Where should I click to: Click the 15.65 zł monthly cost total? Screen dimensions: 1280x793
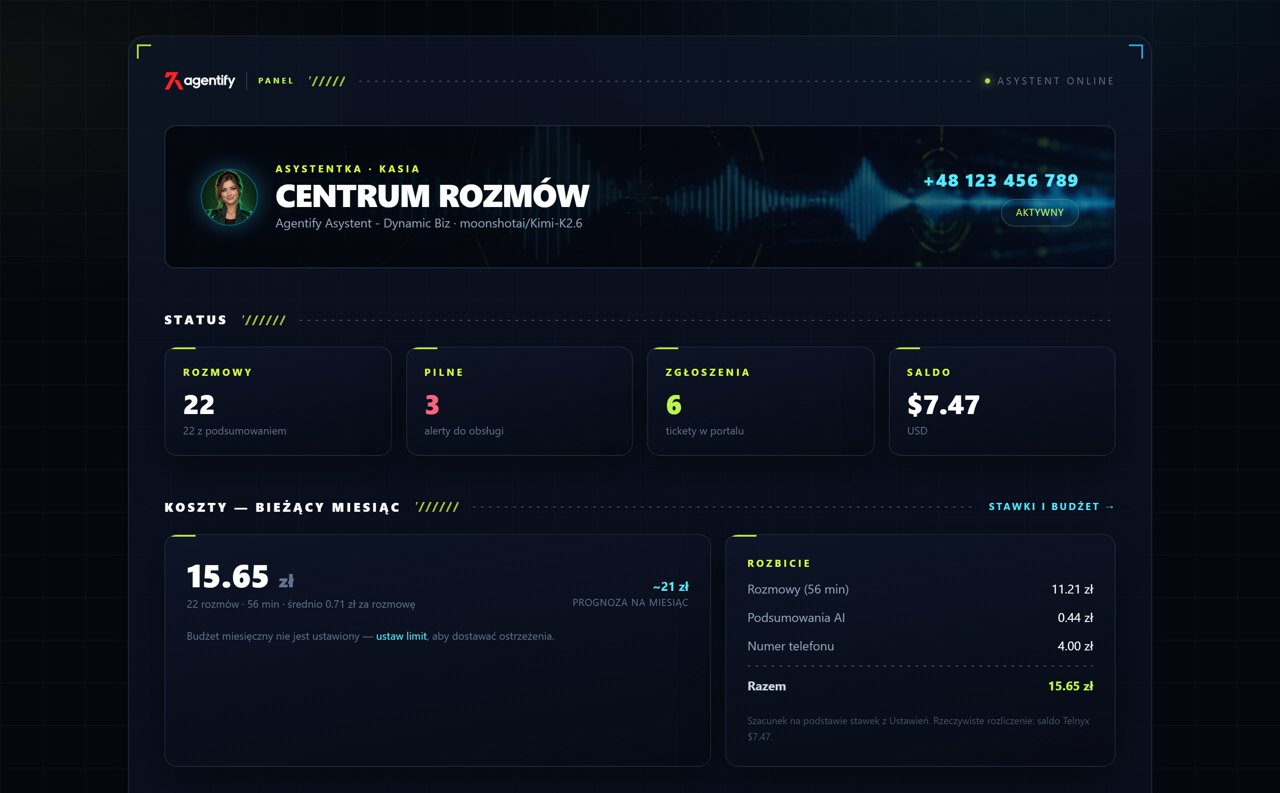pyautogui.click(x=240, y=577)
